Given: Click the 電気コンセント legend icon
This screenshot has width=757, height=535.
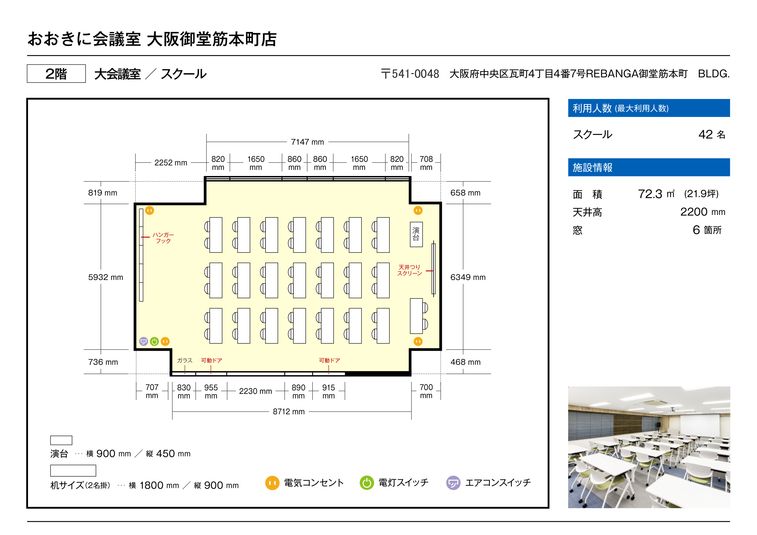Looking at the screenshot, I should click(272, 482).
